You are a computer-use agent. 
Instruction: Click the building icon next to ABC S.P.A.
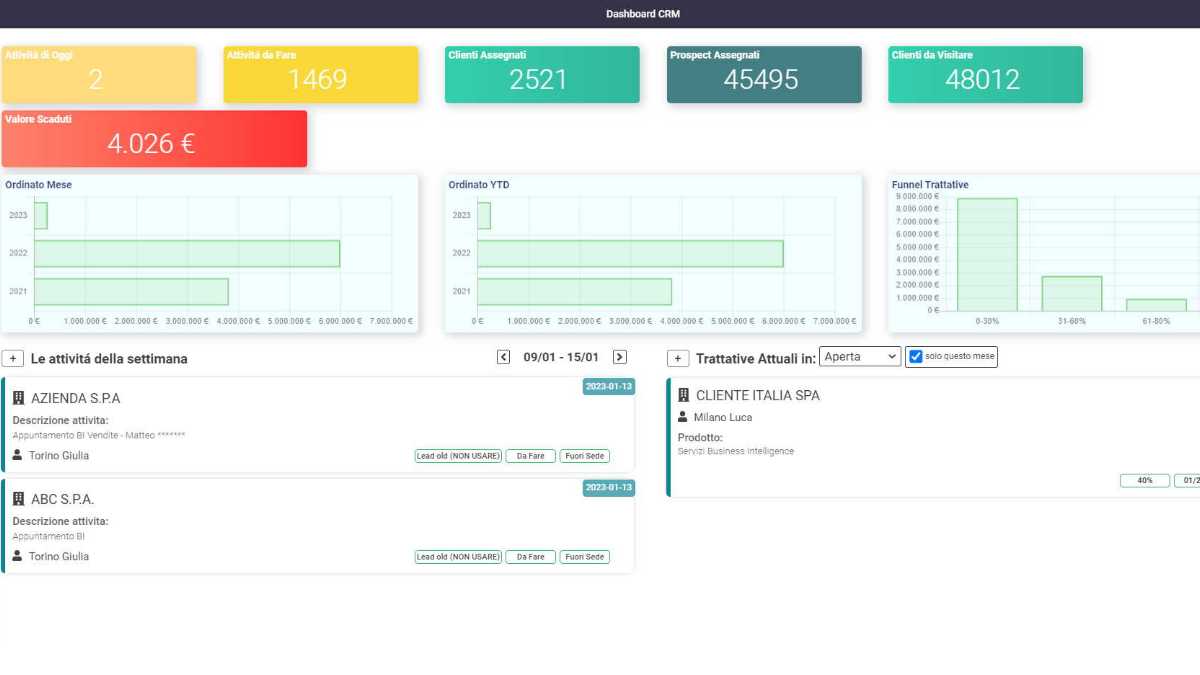pos(18,499)
